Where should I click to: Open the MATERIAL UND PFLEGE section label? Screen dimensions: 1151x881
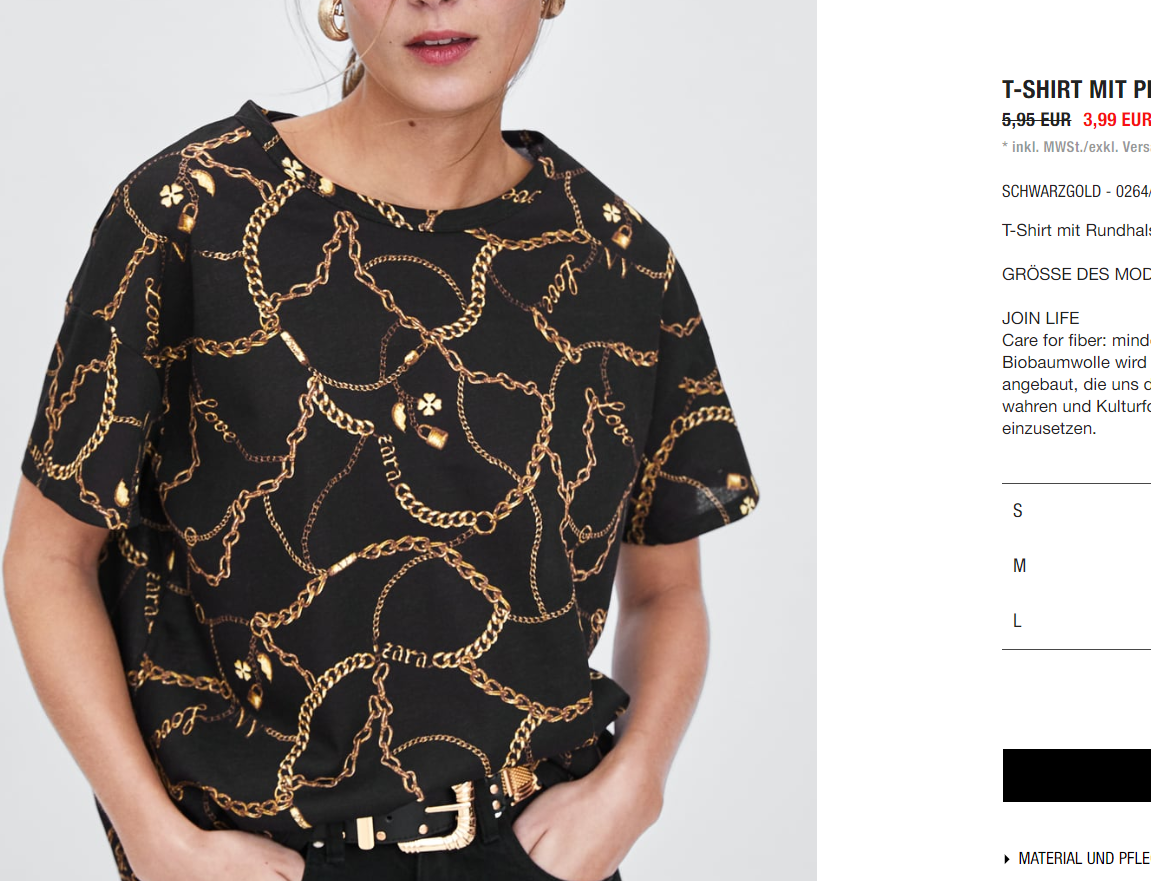(1084, 858)
